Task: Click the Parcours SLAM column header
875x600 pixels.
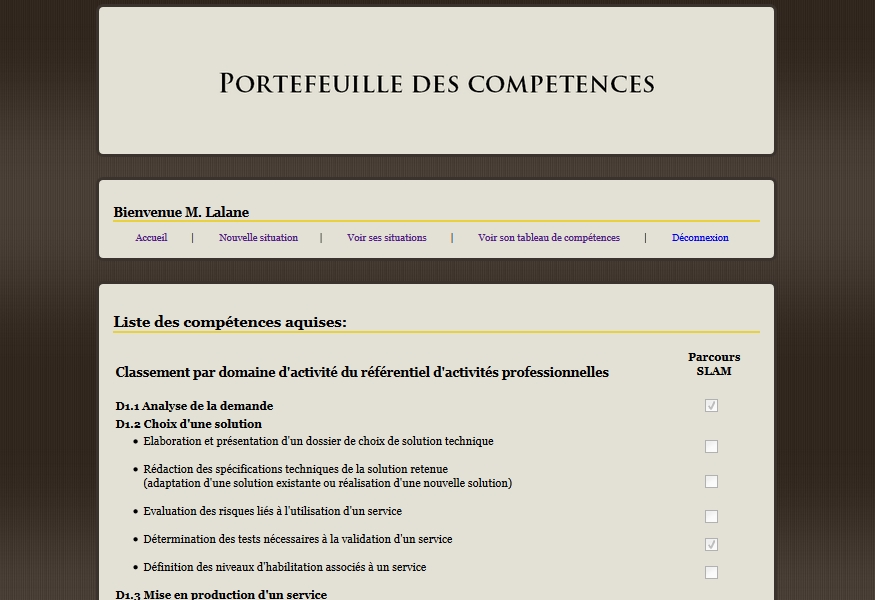Action: coord(714,364)
